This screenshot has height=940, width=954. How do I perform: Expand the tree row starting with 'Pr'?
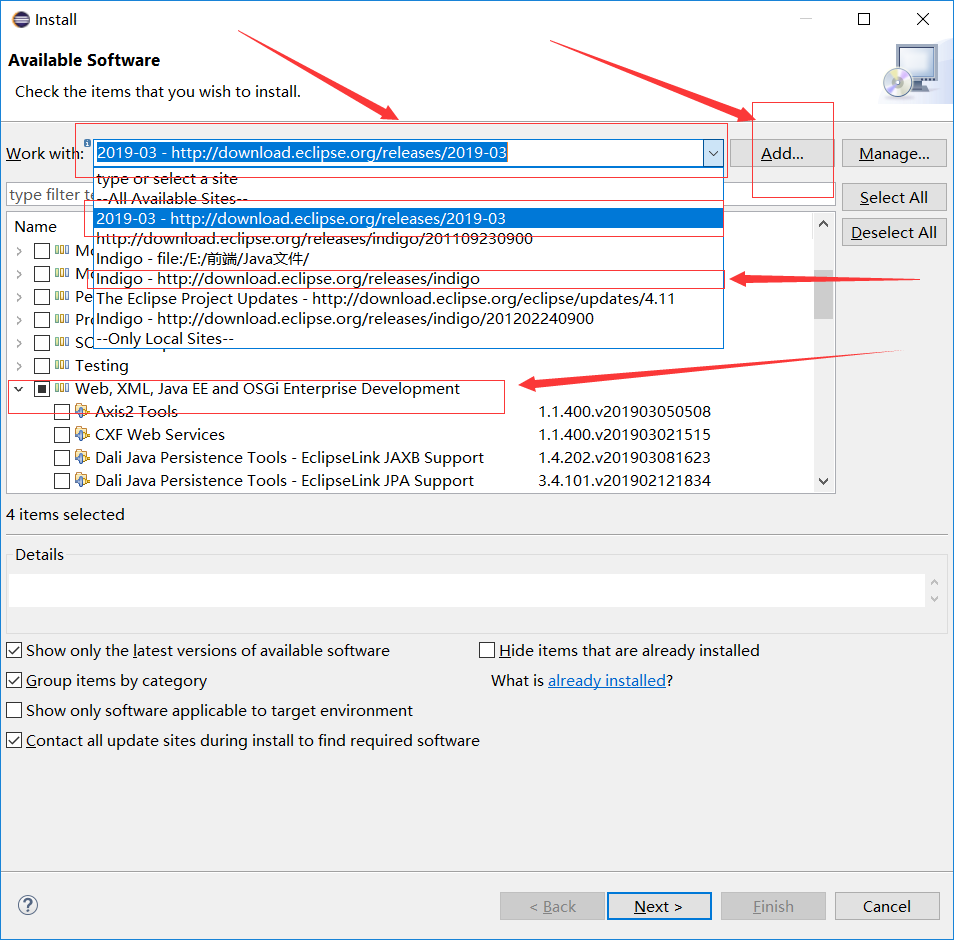19,320
